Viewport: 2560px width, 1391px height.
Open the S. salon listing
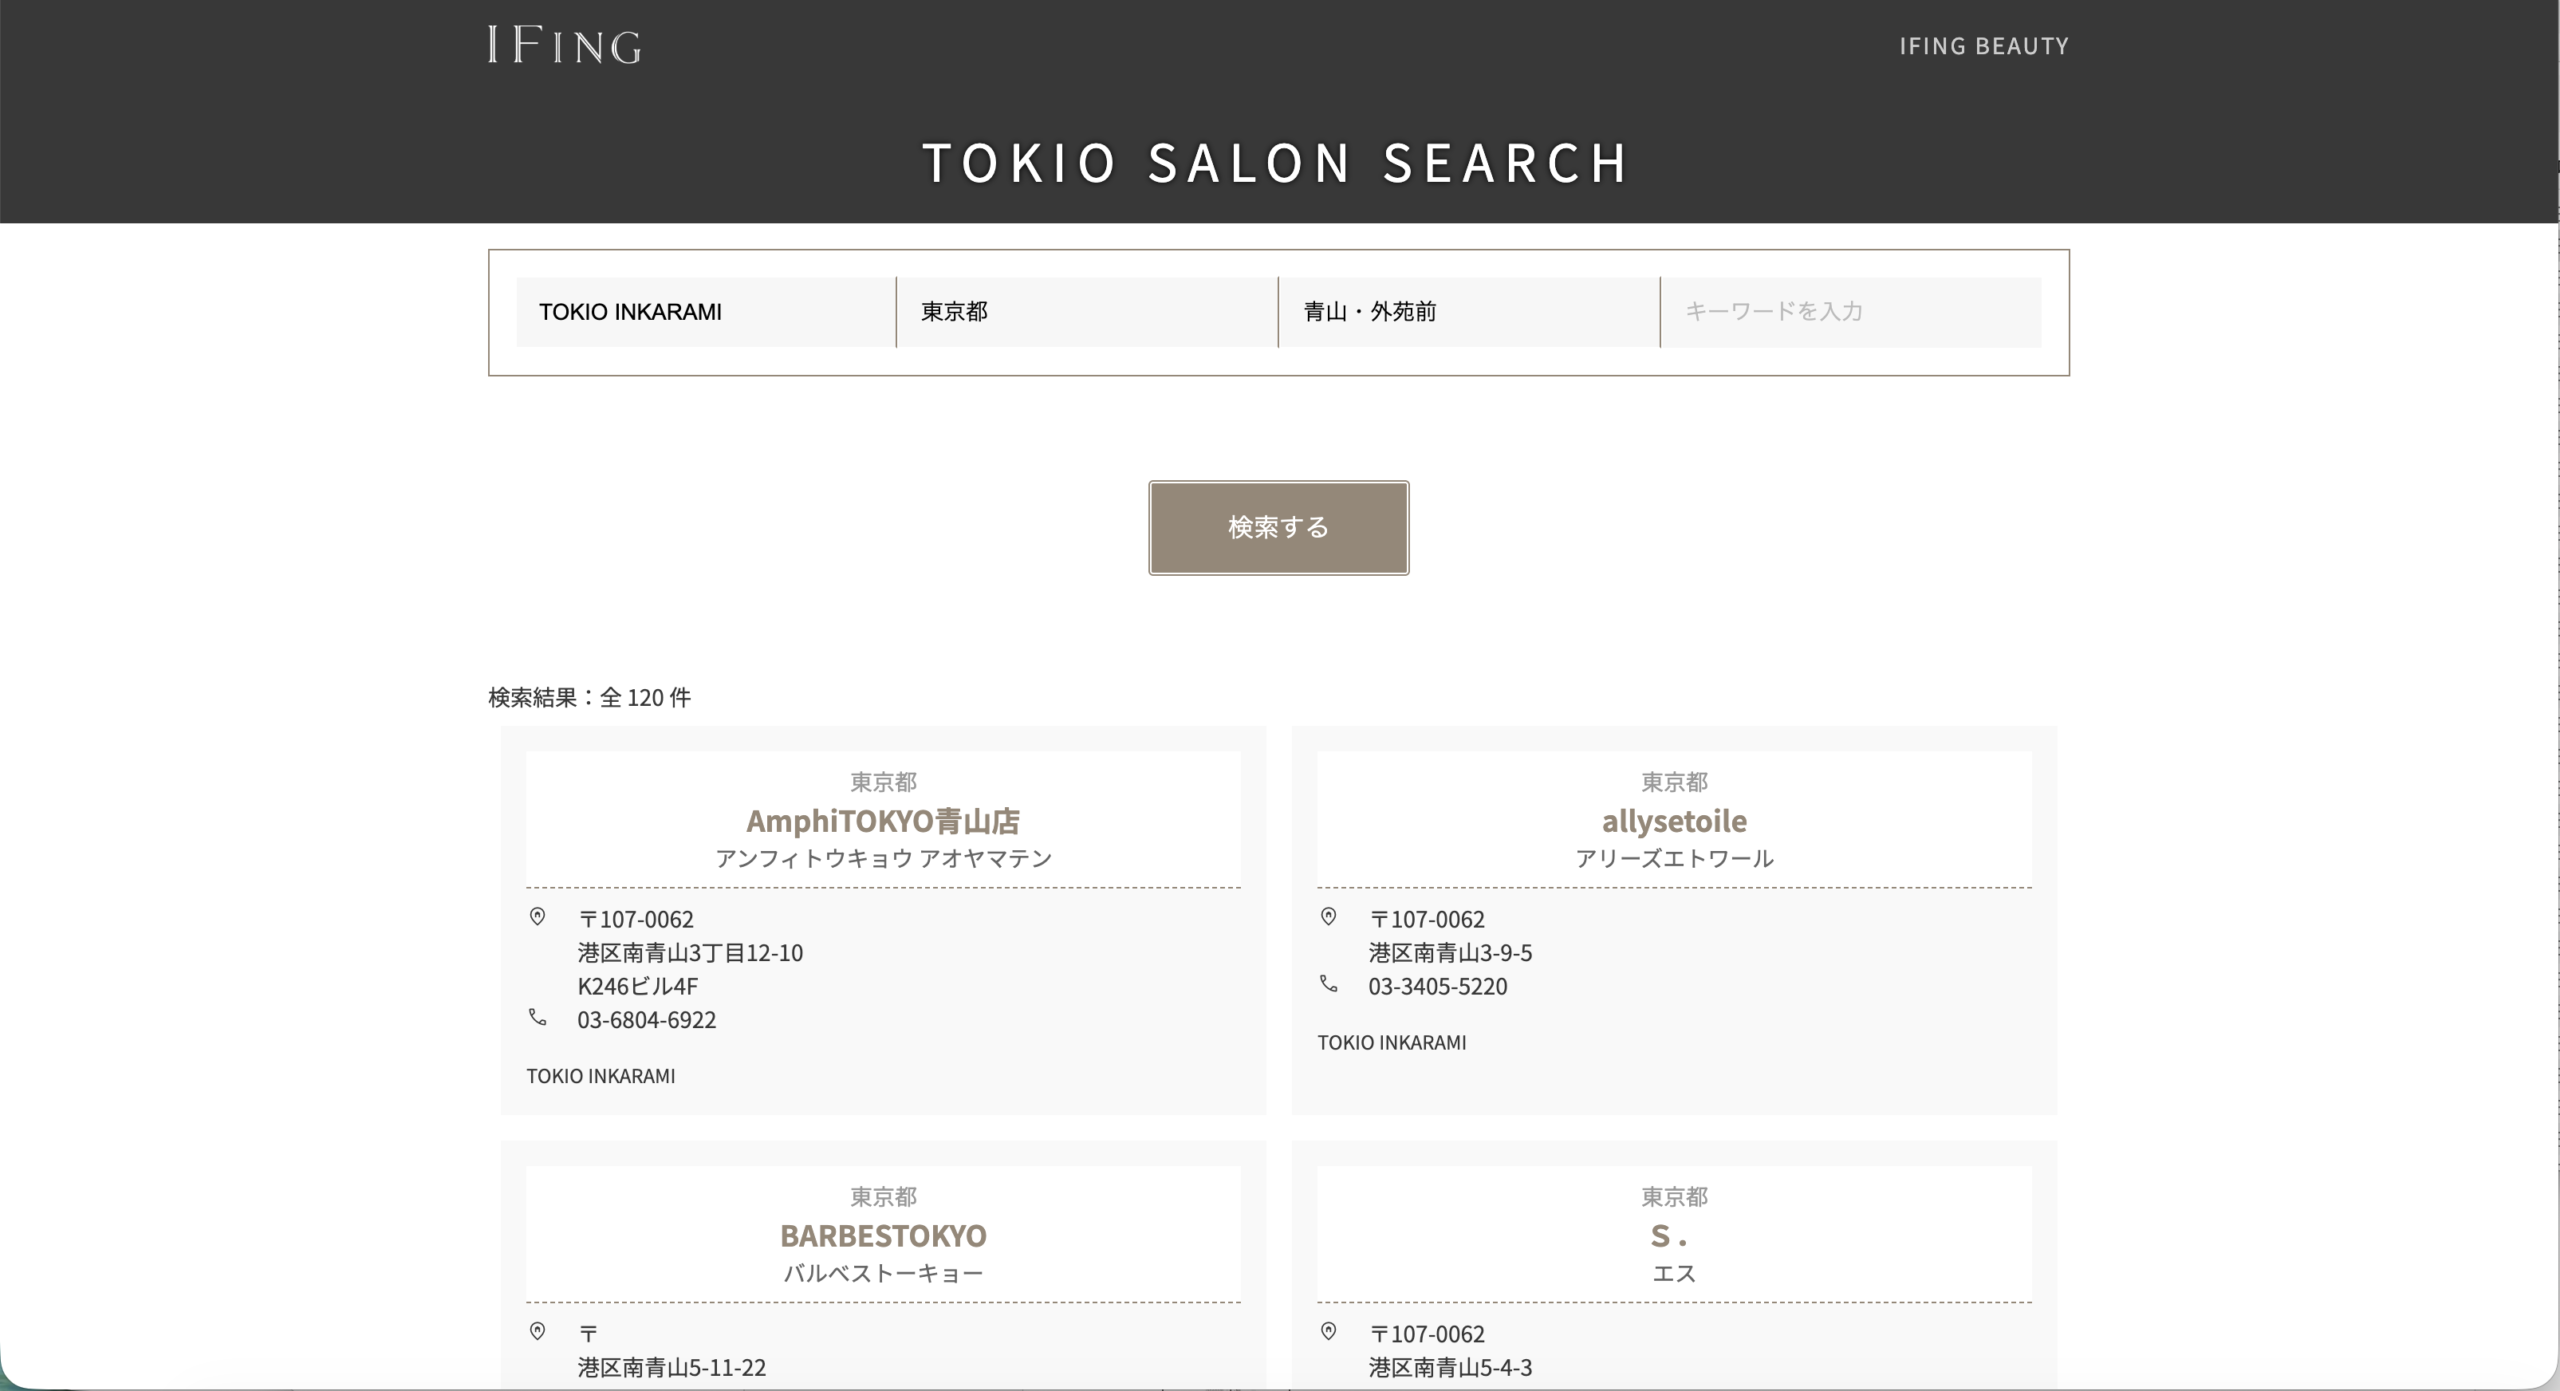1674,1235
